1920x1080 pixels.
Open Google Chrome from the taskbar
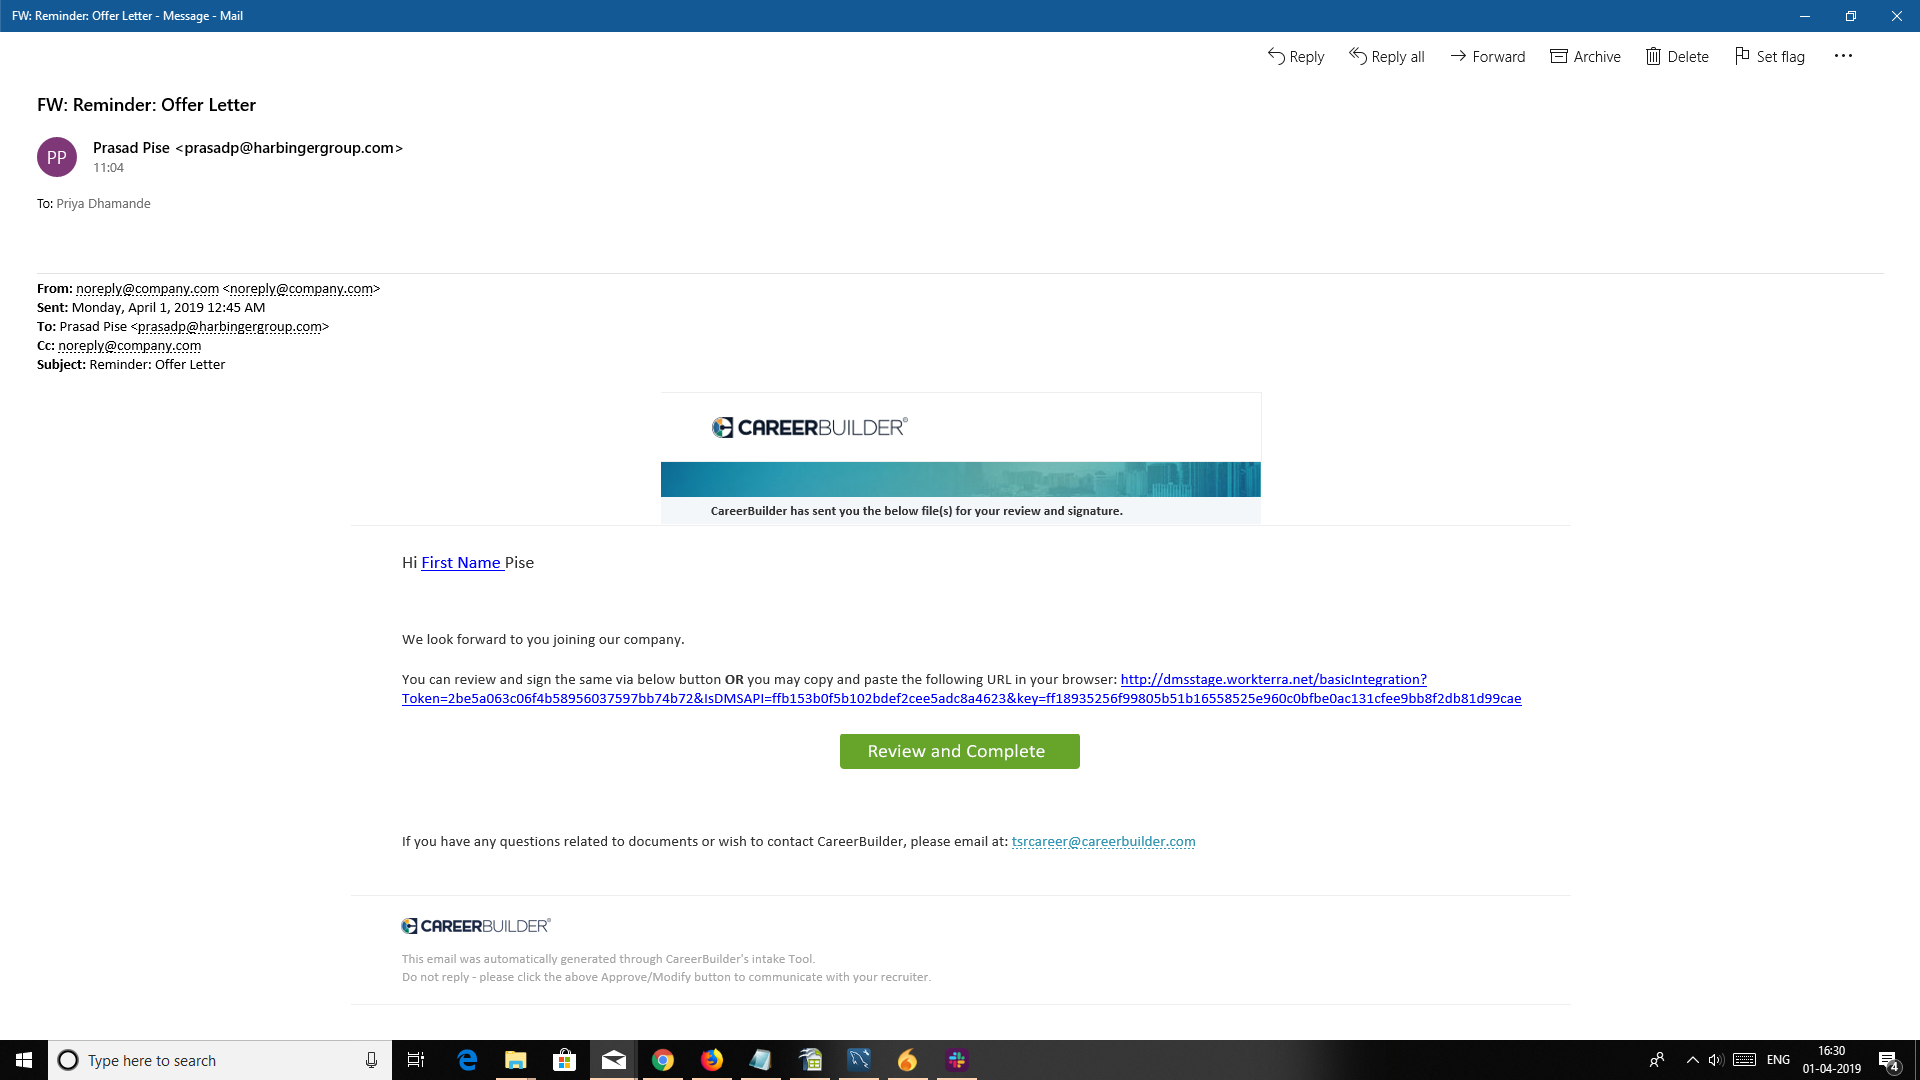663,1060
